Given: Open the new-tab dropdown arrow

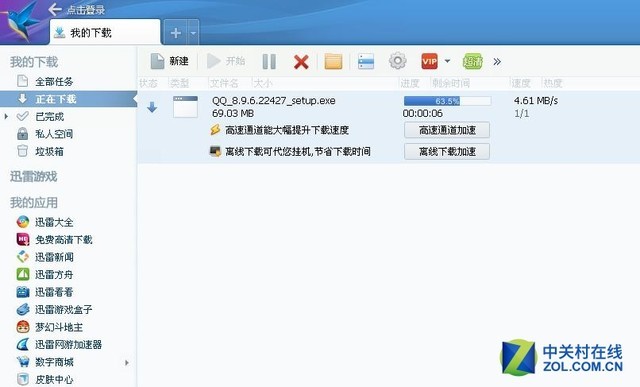Looking at the screenshot, I should 193,32.
